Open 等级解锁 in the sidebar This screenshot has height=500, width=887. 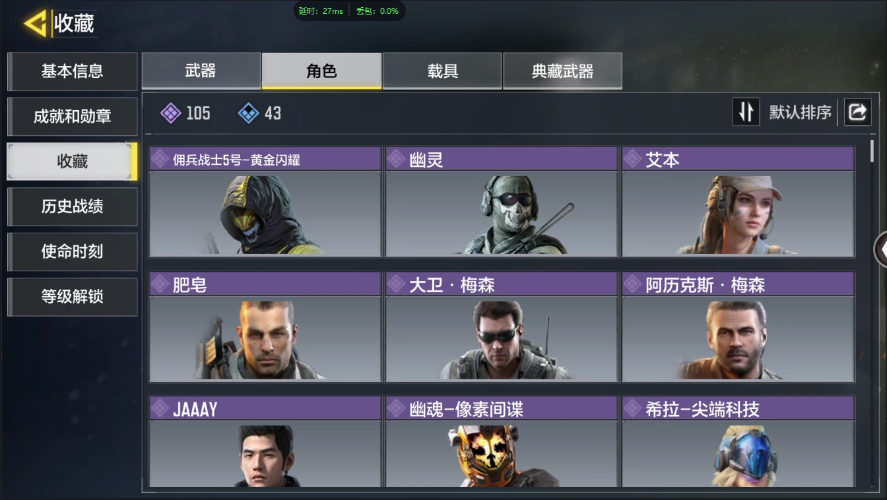(72, 296)
